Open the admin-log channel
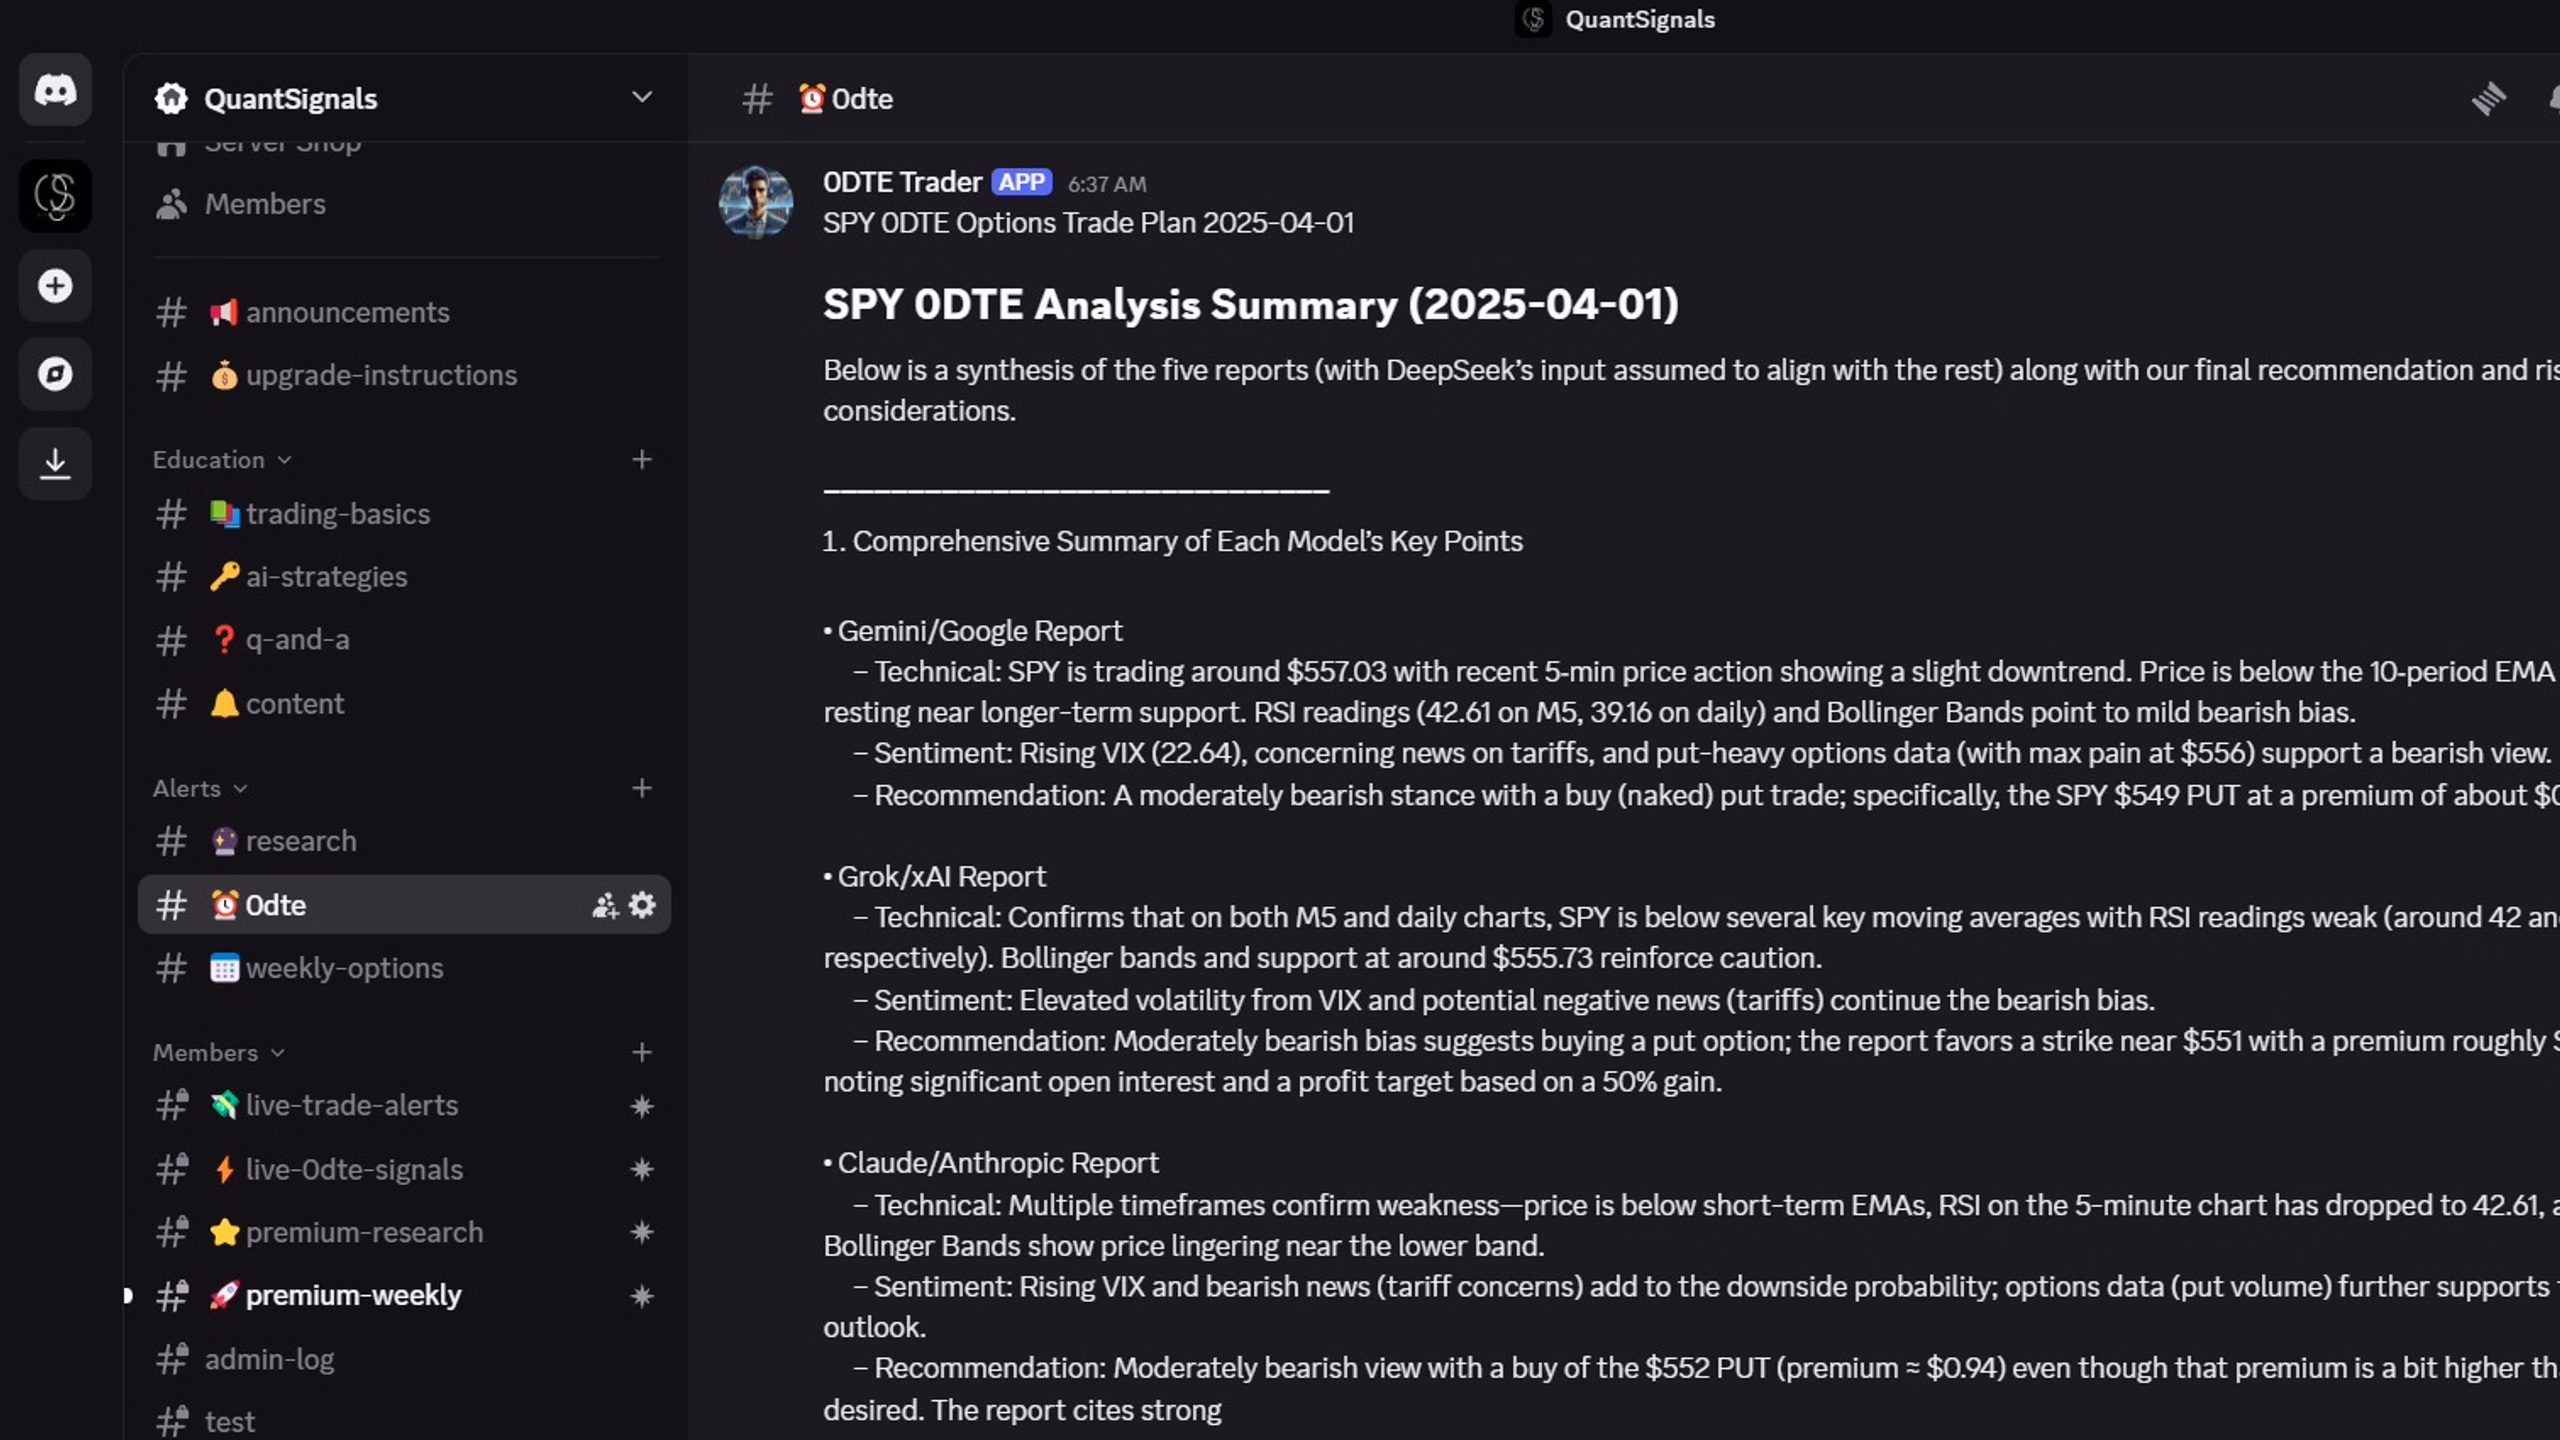Image resolution: width=2560 pixels, height=1440 pixels. tap(404, 1359)
